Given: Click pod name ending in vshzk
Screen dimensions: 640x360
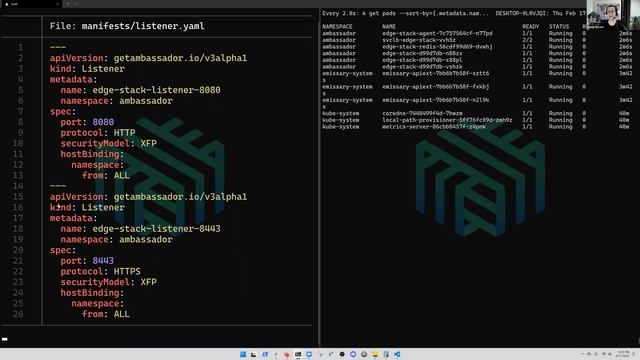Looking at the screenshot, I should point(422,67).
